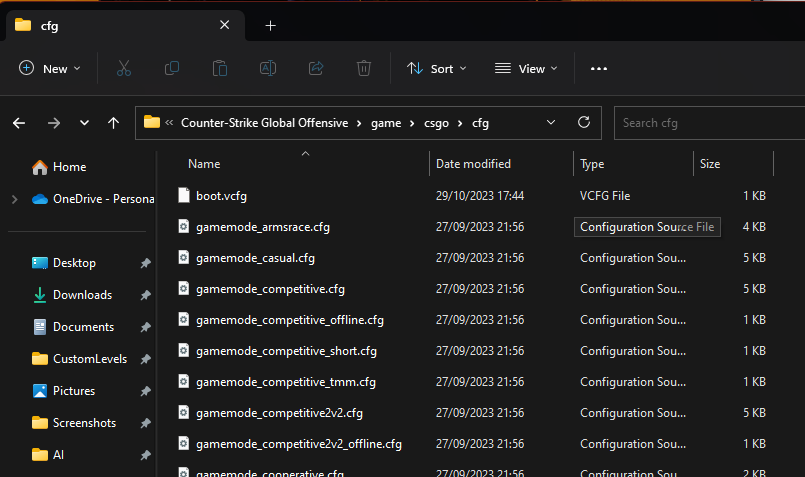Screen dimensions: 805x477
Task: Close the cfg tab
Action: (224, 25)
